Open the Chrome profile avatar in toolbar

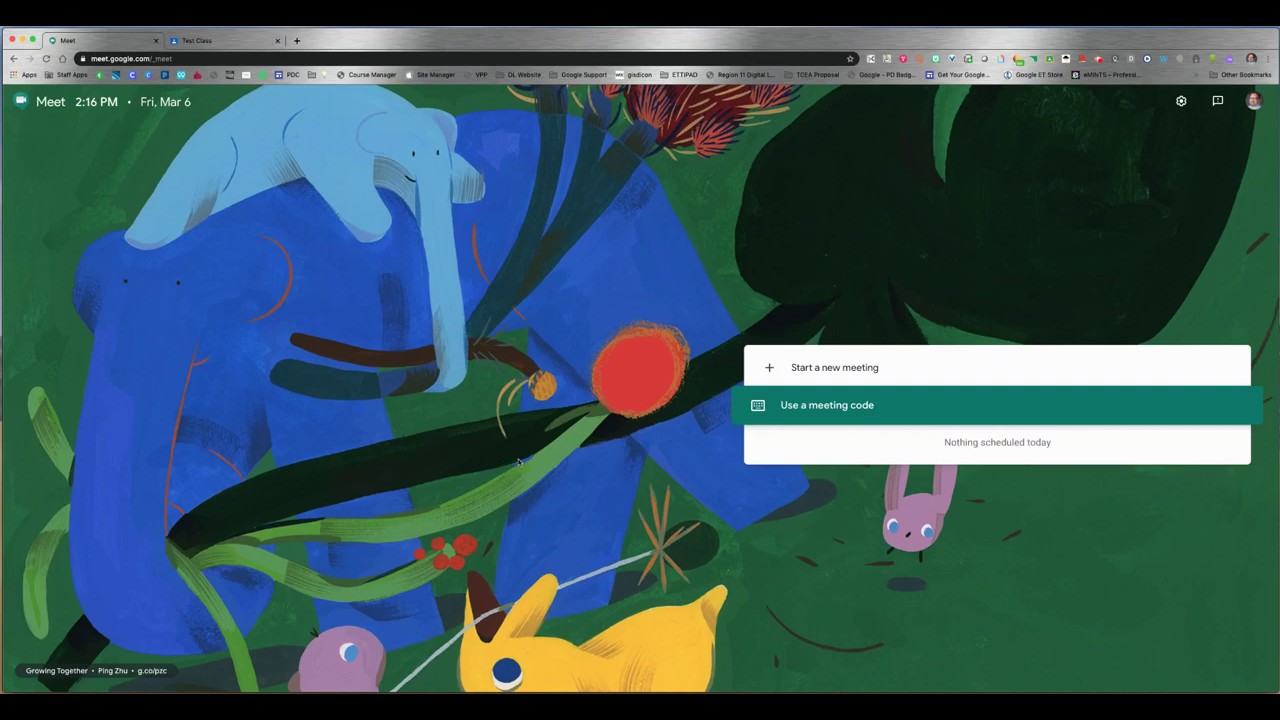pyautogui.click(x=1251, y=59)
